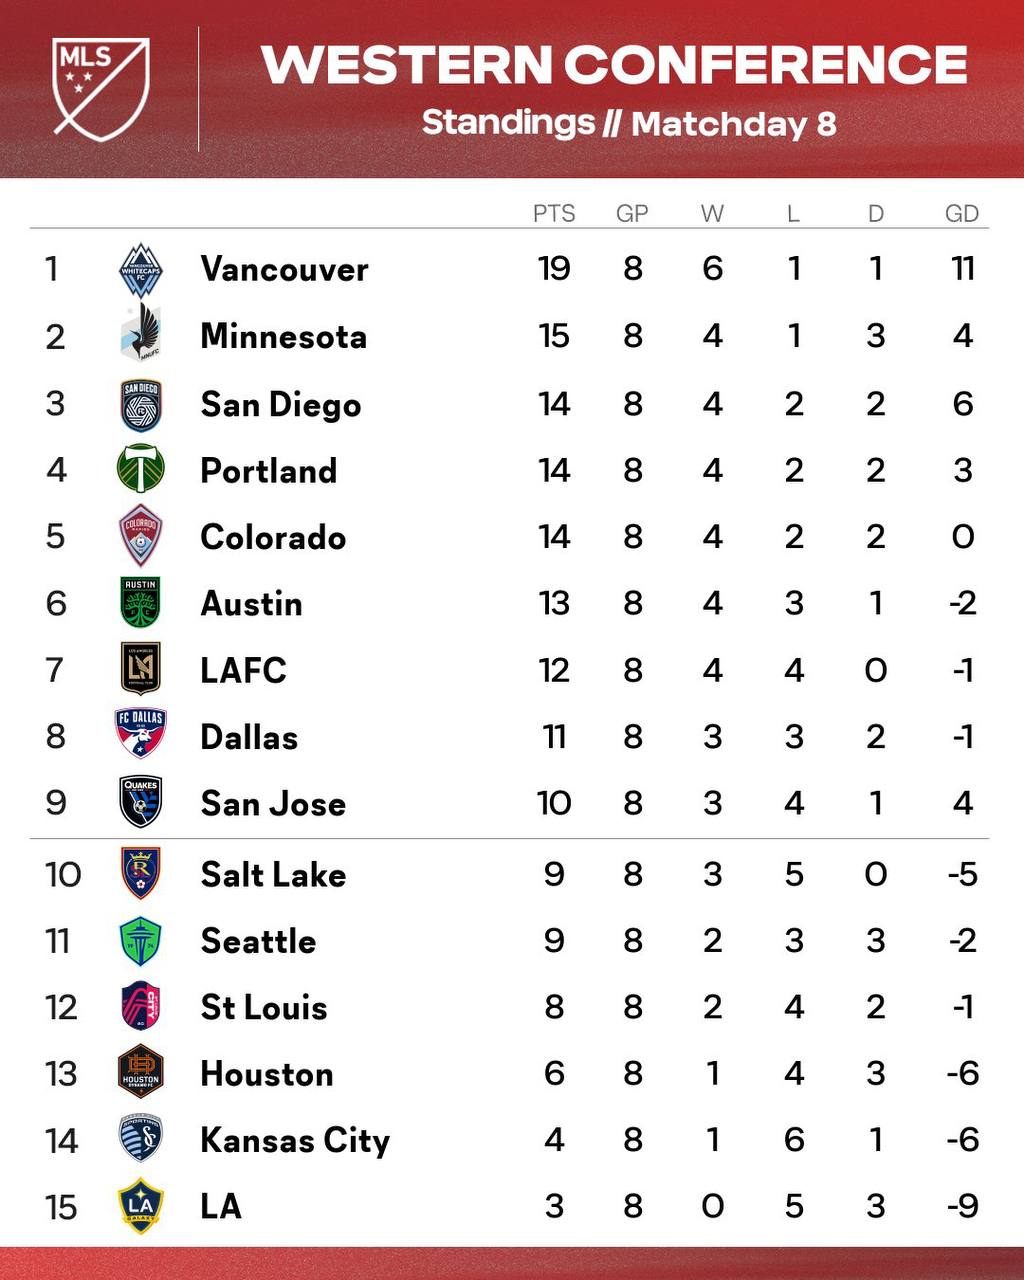This screenshot has width=1024, height=1280.
Task: Click the LA Galaxy crest
Action: (x=140, y=1206)
